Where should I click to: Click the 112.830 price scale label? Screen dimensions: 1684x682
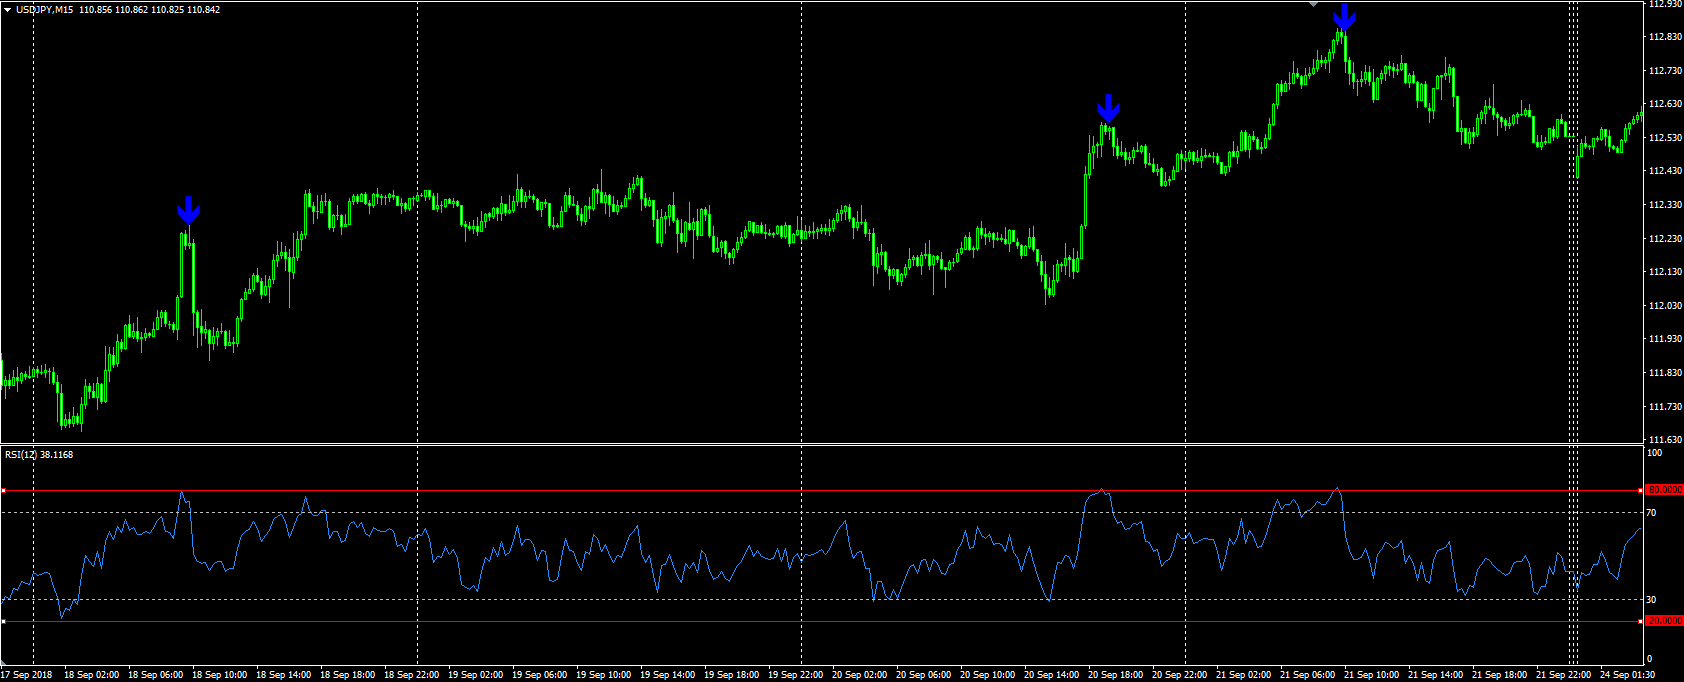[x=1664, y=37]
